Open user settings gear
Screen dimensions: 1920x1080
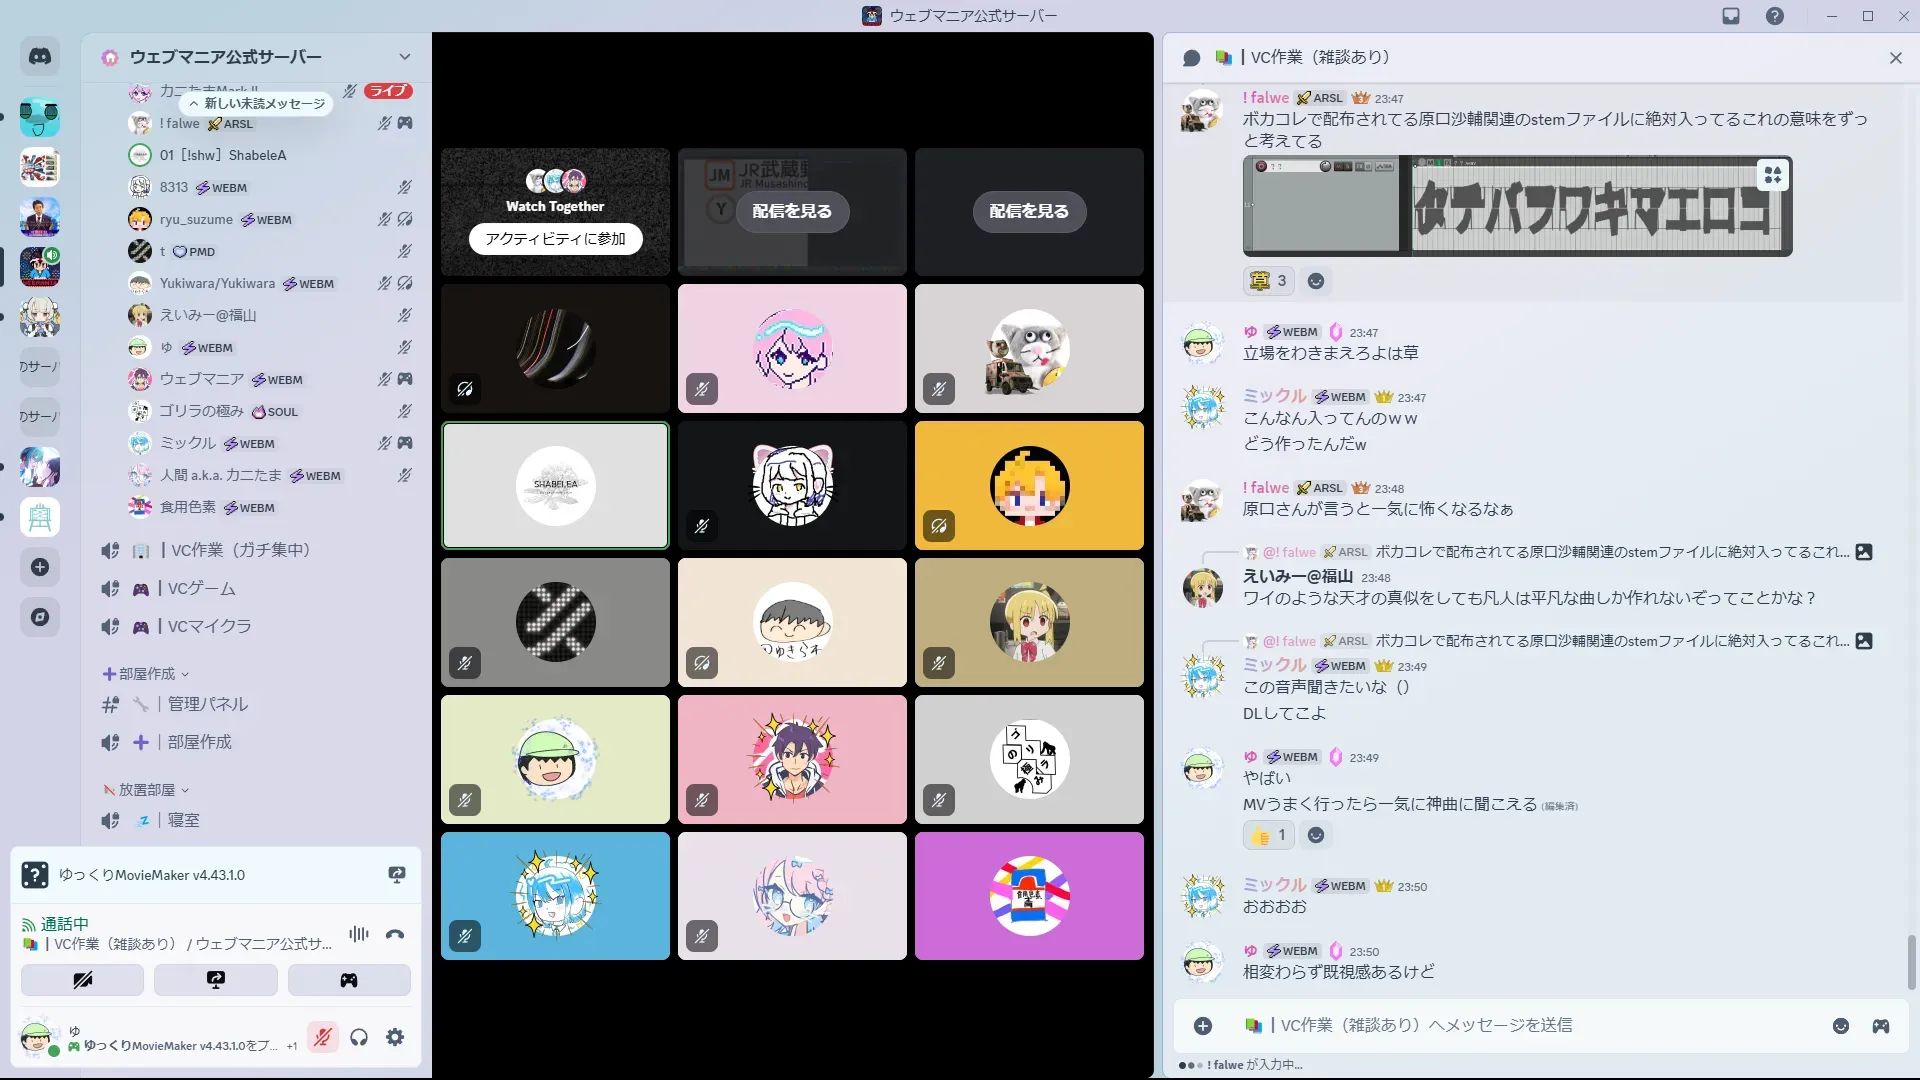395,1037
